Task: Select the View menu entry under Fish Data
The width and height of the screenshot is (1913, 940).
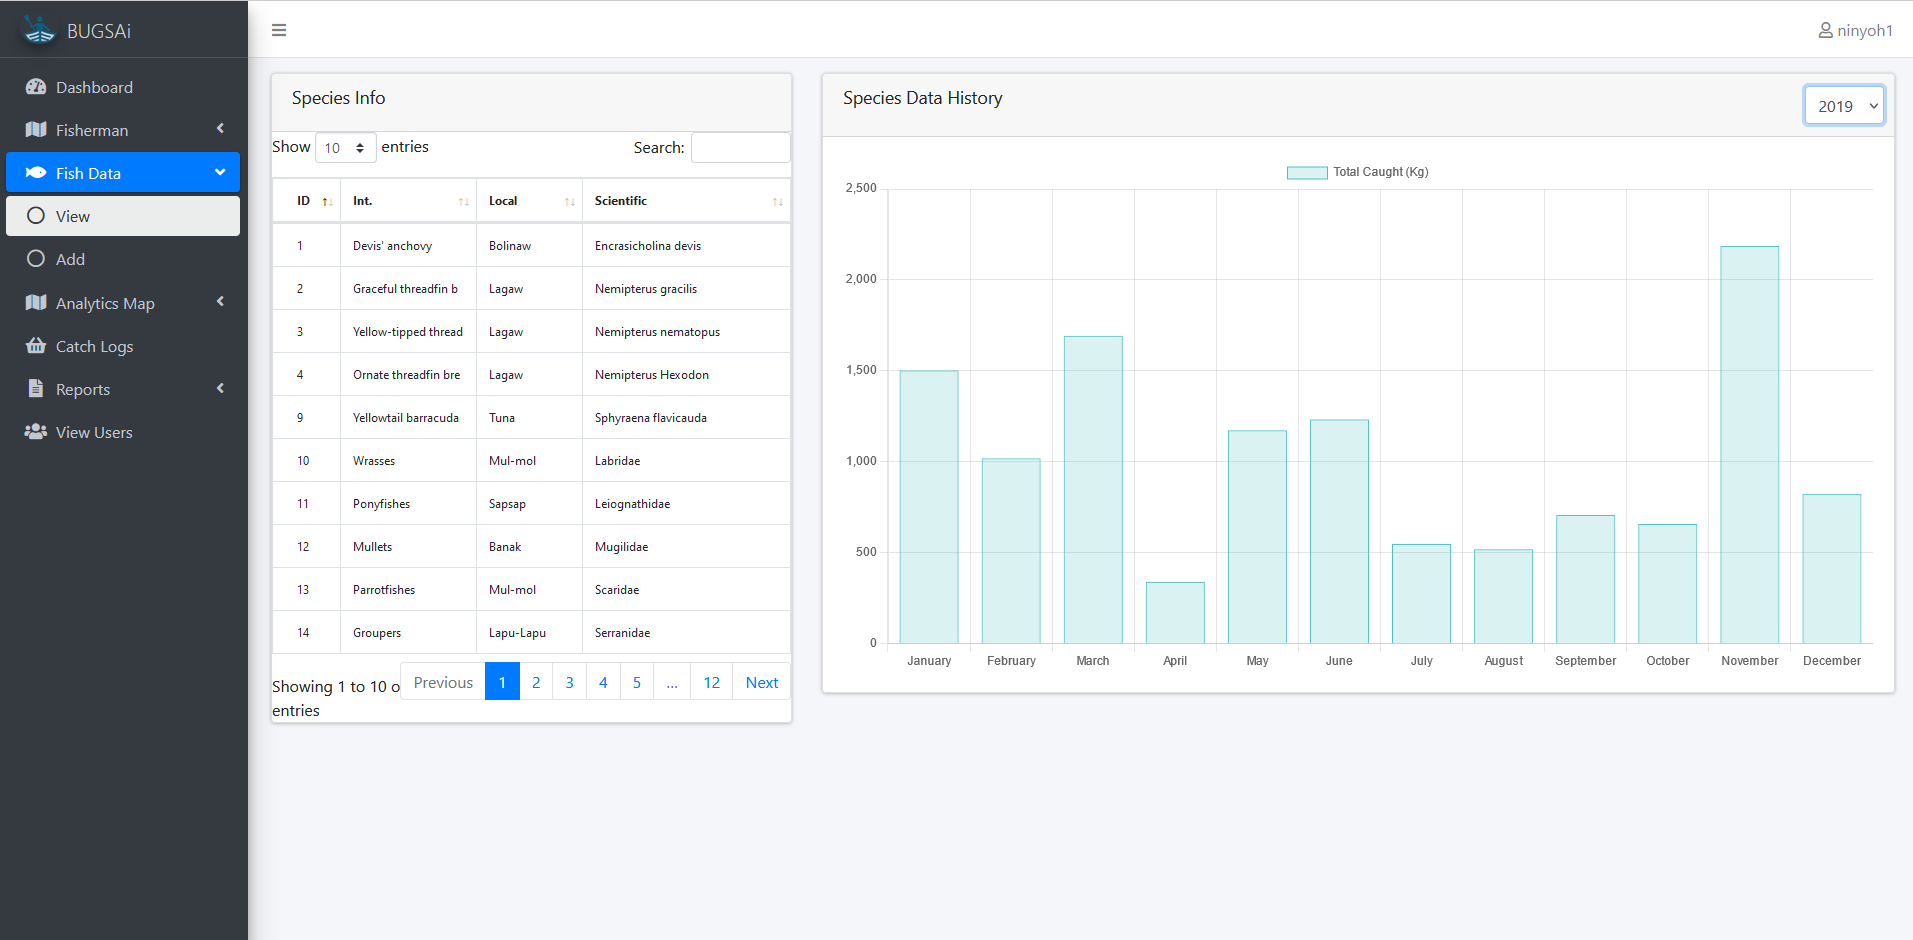Action: pyautogui.click(x=74, y=216)
